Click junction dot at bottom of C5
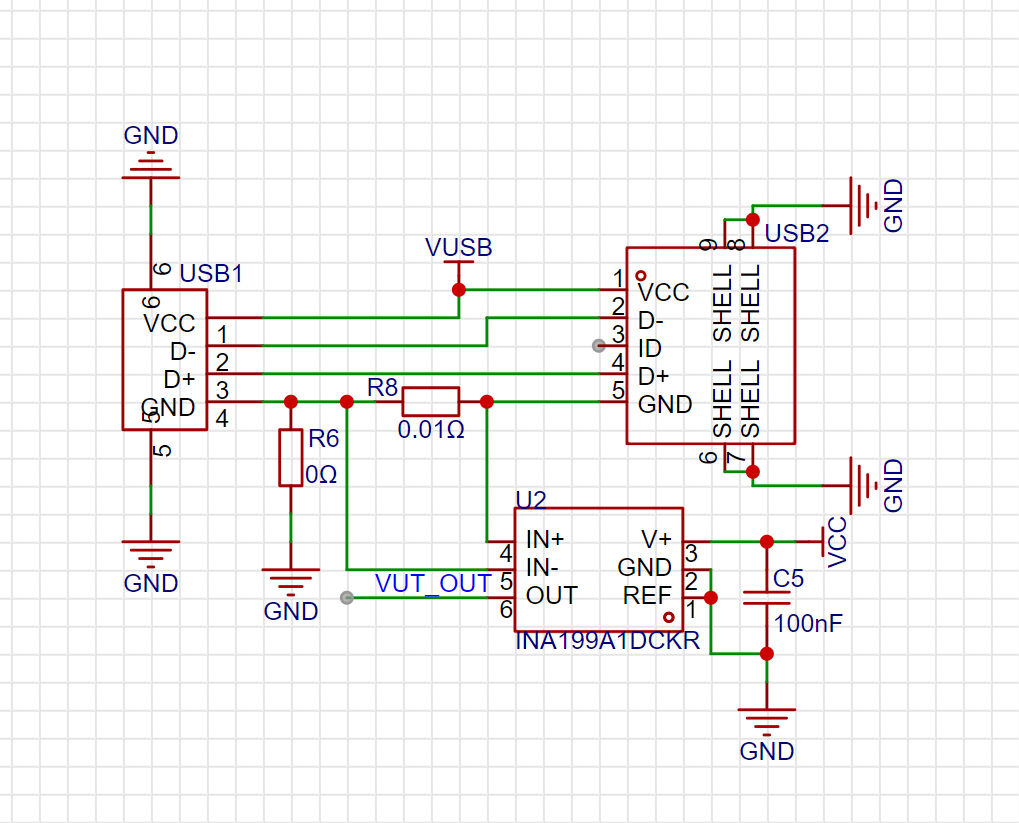 767,654
